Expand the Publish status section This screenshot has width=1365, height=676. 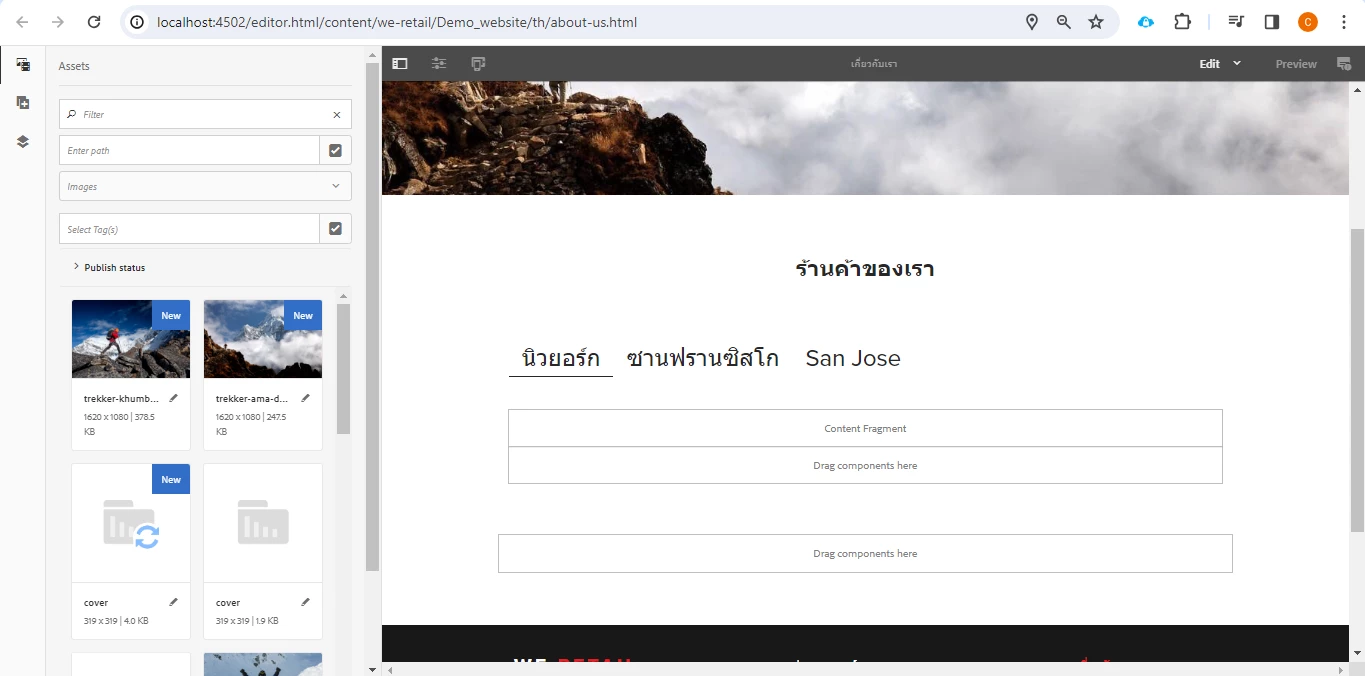[x=110, y=267]
